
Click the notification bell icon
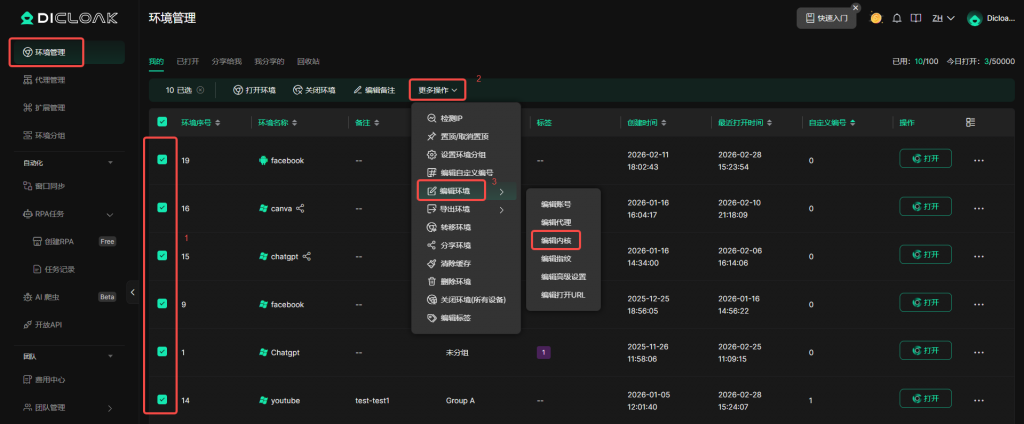896,18
